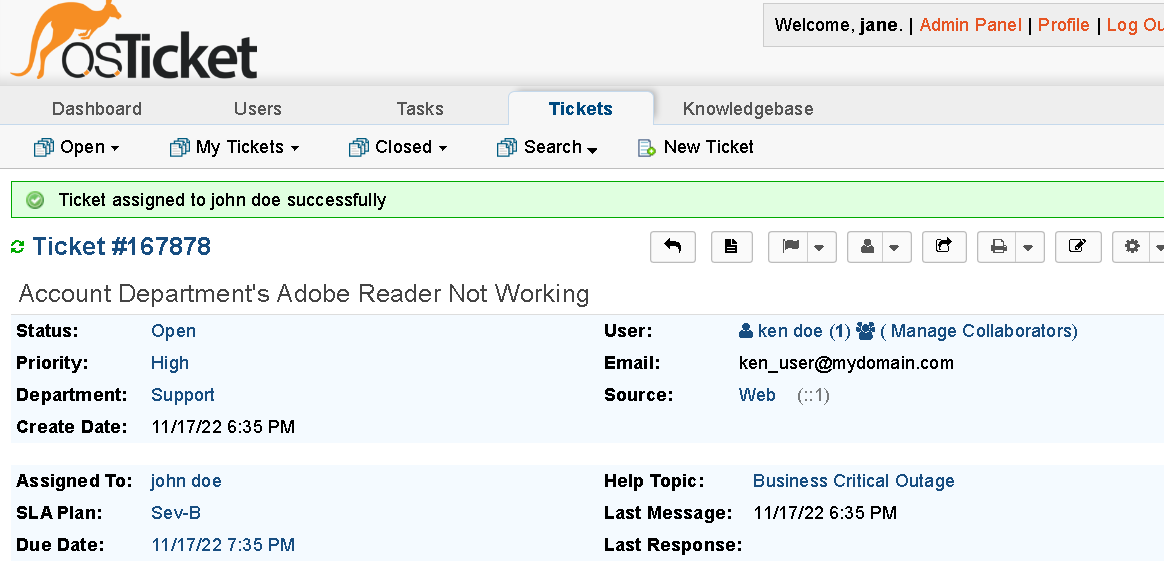Click Manage Collaborators link

pyautogui.click(x=981, y=330)
